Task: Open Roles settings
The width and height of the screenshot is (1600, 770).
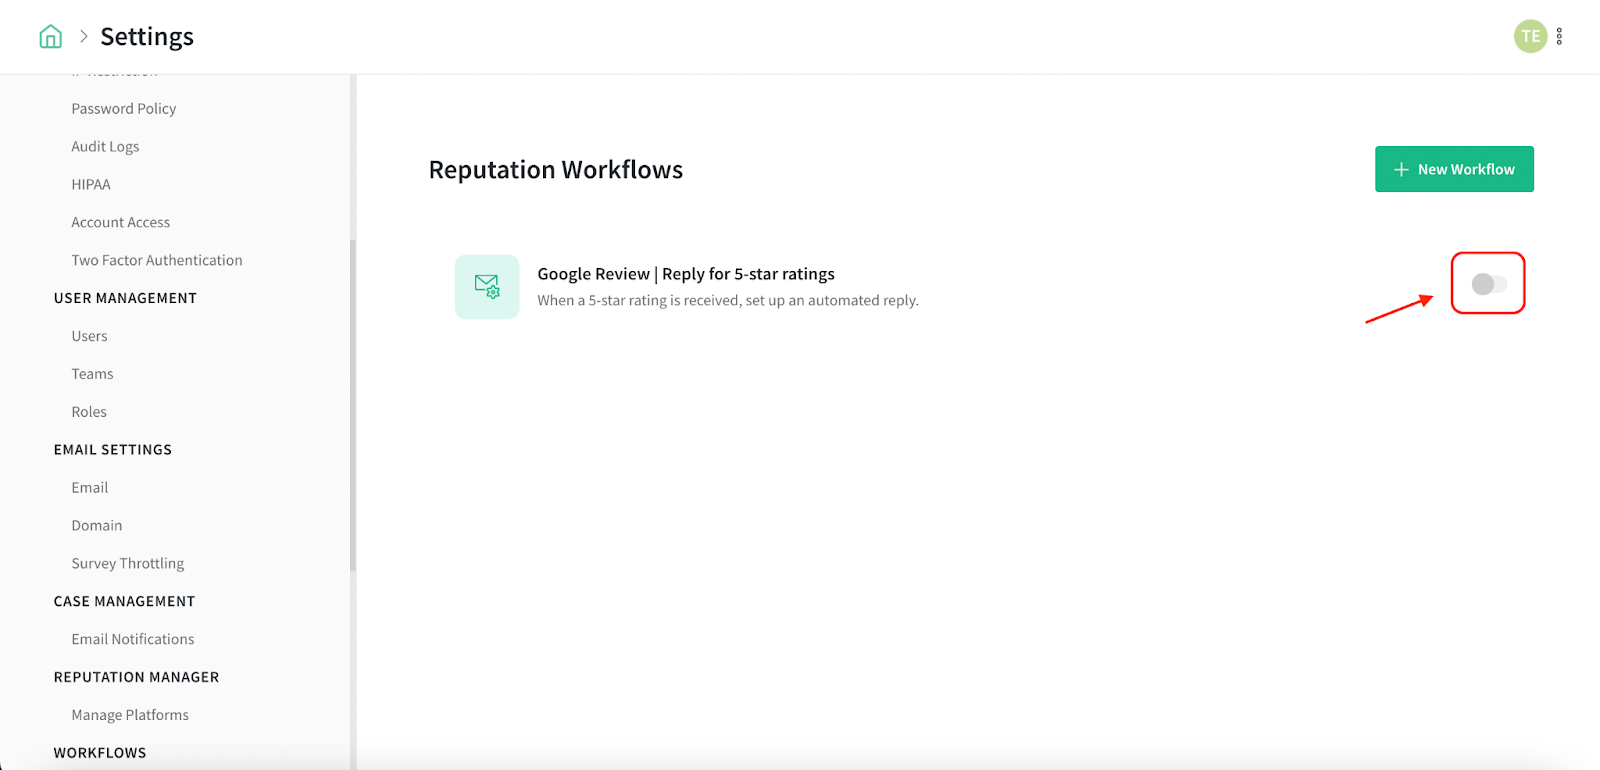Action: [89, 412]
